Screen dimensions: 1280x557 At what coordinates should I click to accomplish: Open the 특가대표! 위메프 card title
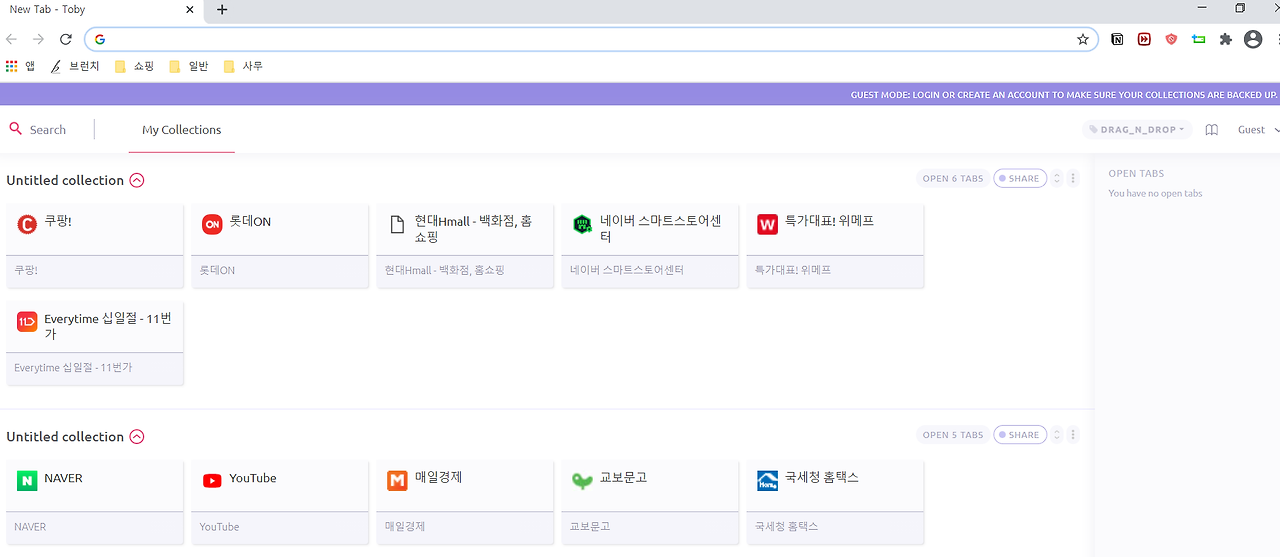point(830,221)
